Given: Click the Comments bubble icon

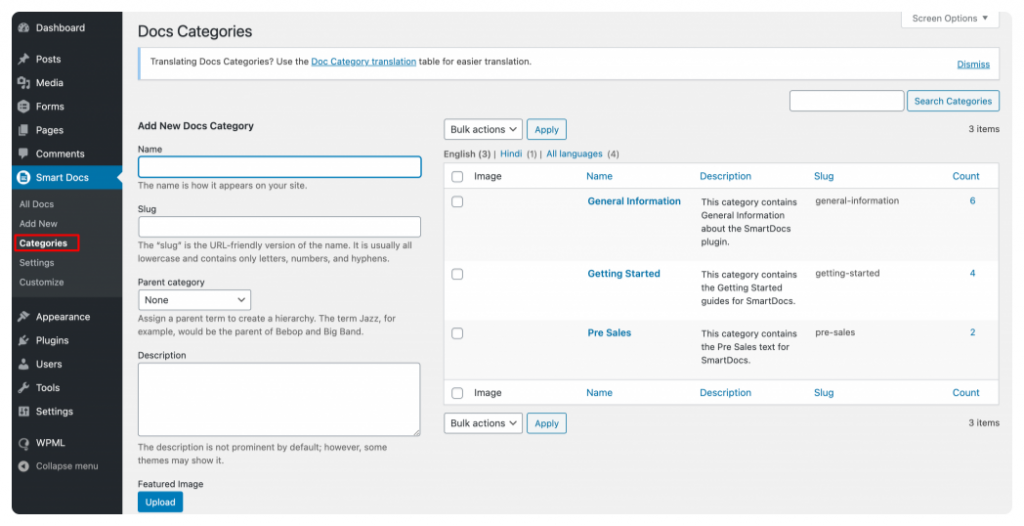Looking at the screenshot, I should (x=24, y=154).
